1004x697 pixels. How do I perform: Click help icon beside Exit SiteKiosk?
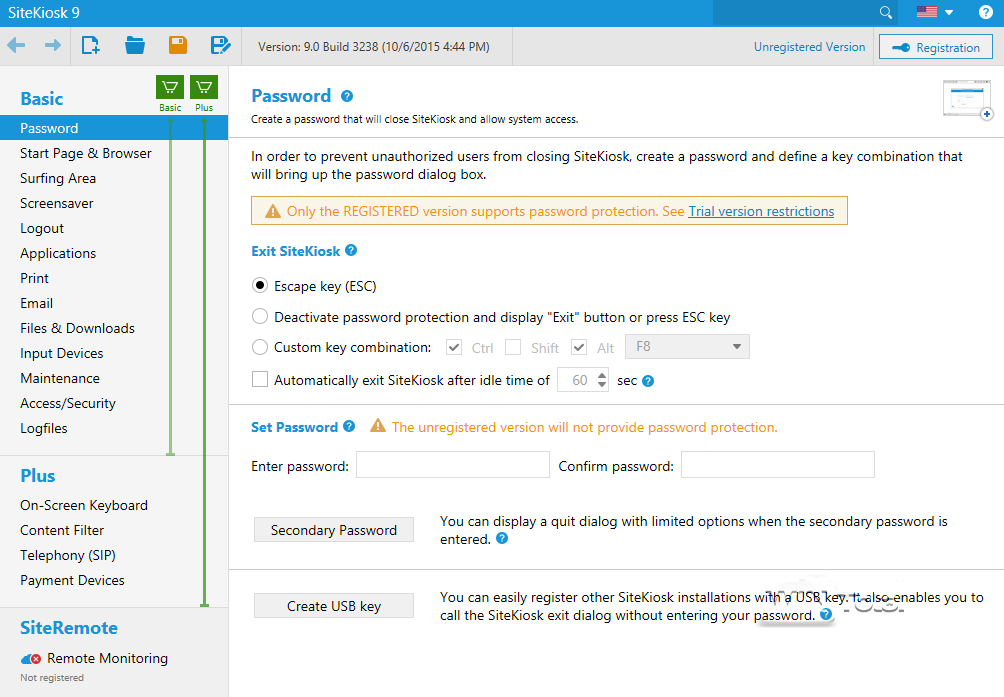(x=351, y=250)
